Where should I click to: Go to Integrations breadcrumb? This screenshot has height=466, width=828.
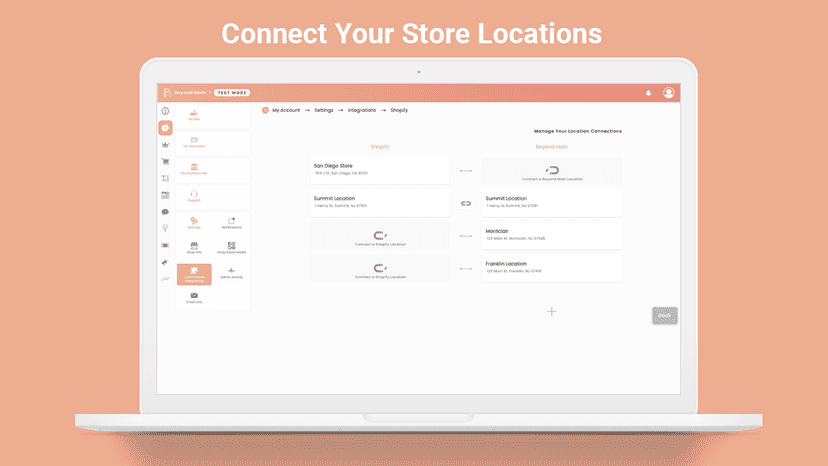362,110
